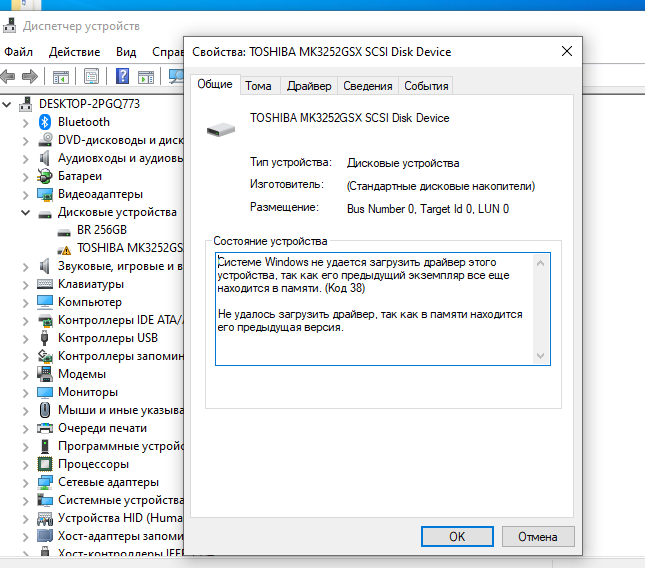
Task: Click the Bluetooth icon in device tree
Action: point(45,122)
